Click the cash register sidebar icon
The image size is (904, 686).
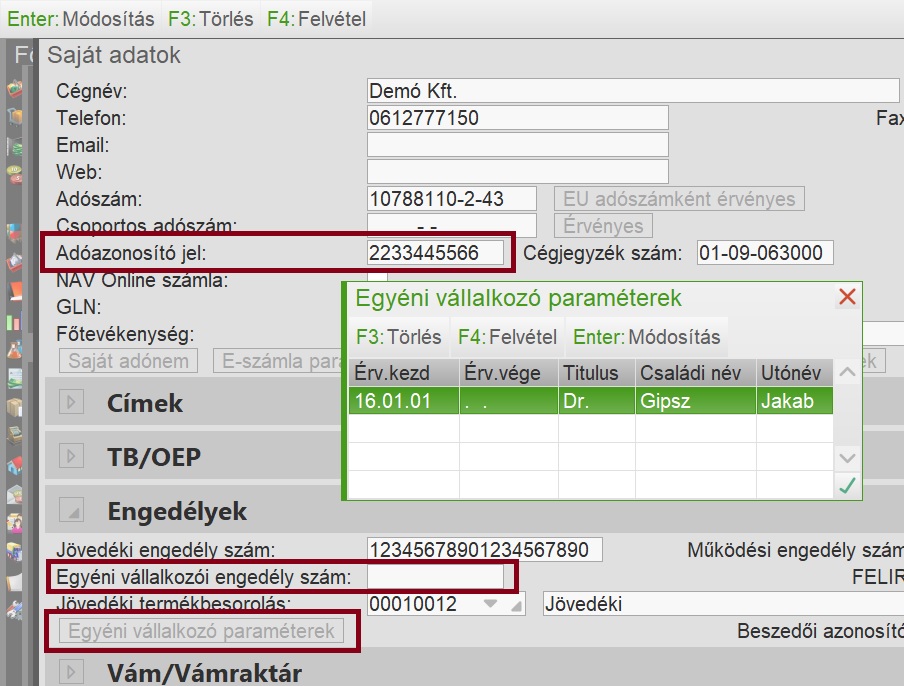pos(14,435)
